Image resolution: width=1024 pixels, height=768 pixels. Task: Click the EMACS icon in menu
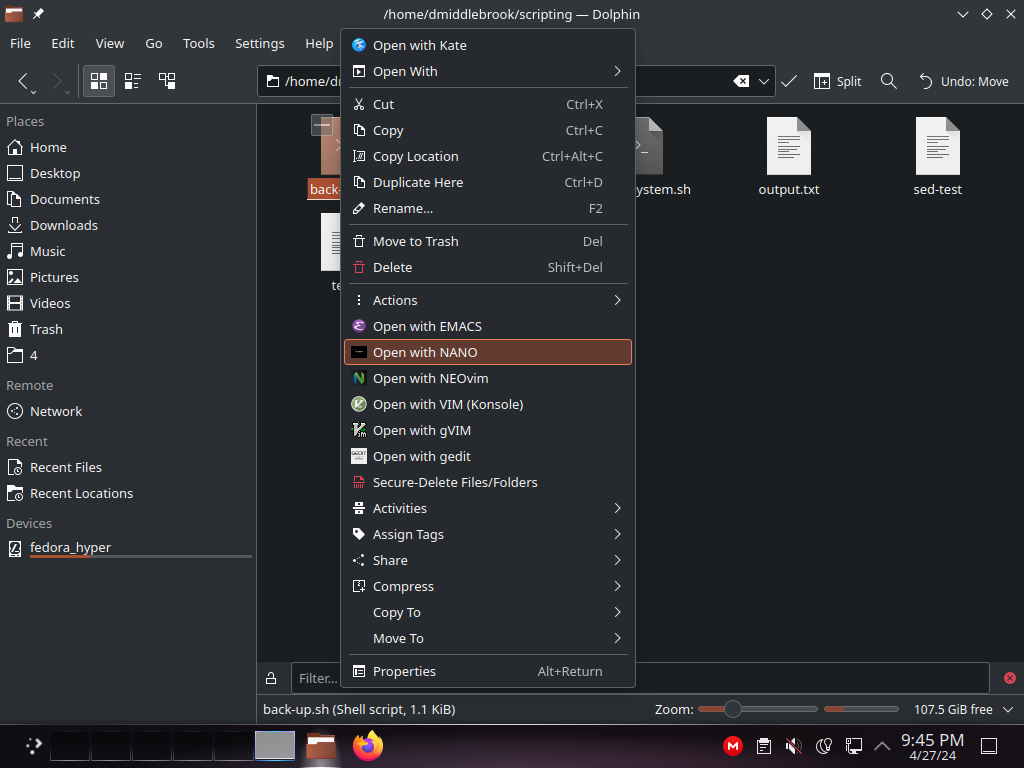pos(359,327)
